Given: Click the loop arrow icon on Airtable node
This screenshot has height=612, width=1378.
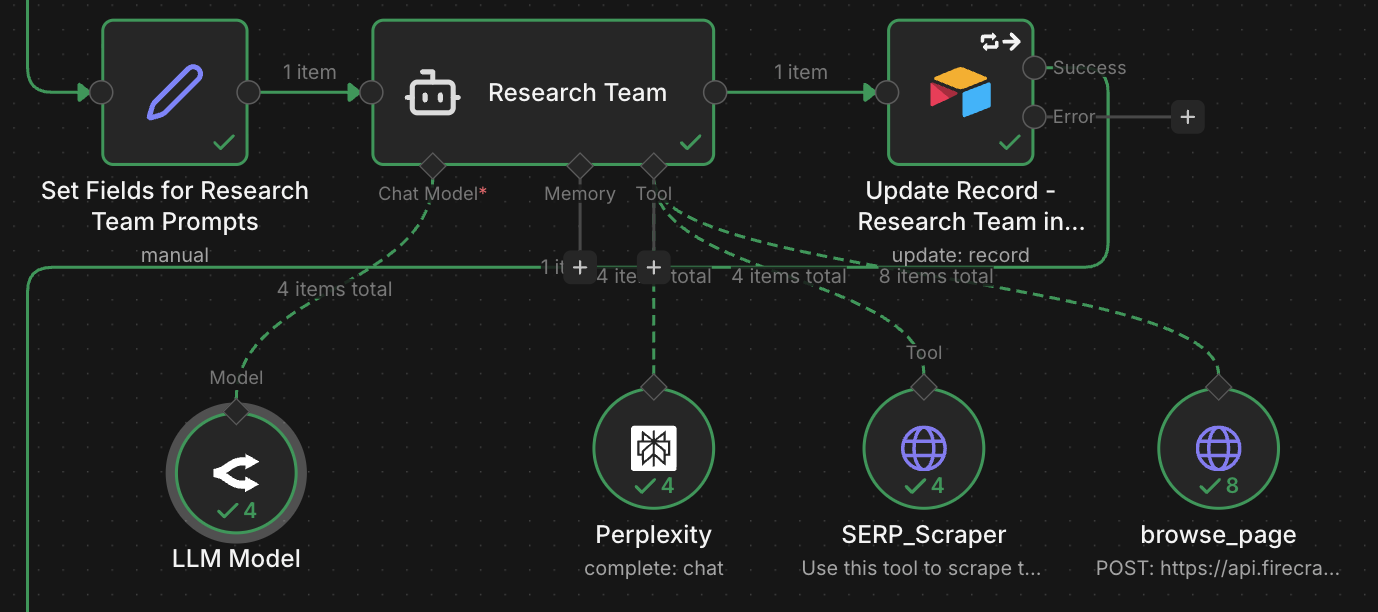Looking at the screenshot, I should pyautogui.click(x=999, y=41).
